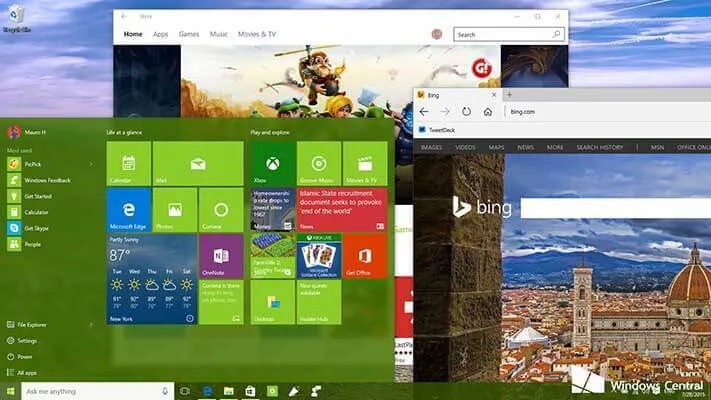Open the Weather tile showing 87°
Viewport: 711px width, 400px height.
(151, 279)
